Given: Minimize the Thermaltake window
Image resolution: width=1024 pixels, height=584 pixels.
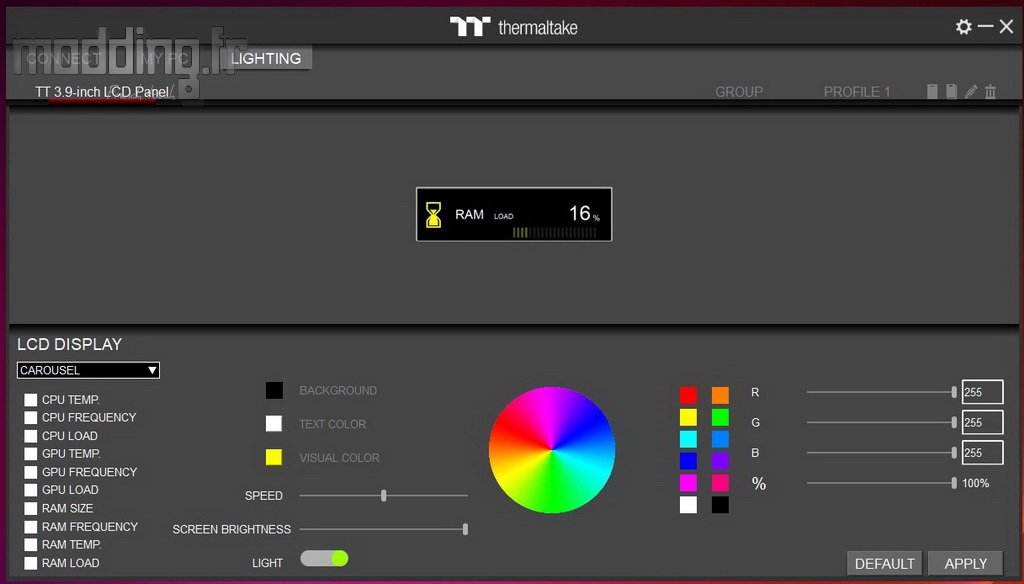Looking at the screenshot, I should tap(986, 27).
